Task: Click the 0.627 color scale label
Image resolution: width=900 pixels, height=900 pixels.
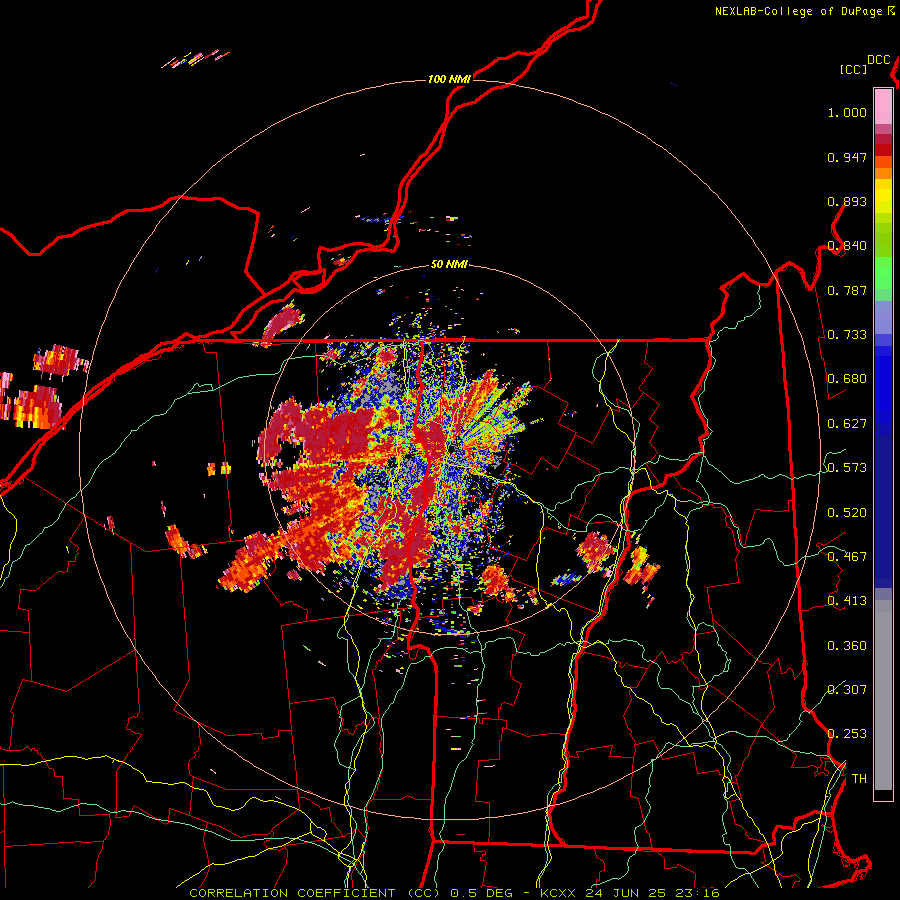Action: [847, 424]
